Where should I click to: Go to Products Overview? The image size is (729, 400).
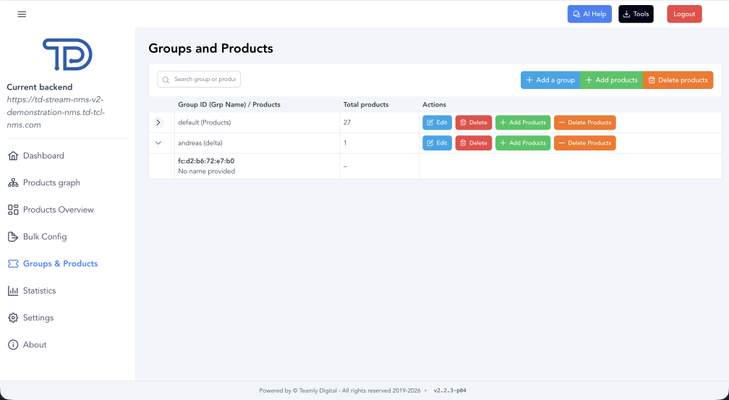(x=58, y=210)
